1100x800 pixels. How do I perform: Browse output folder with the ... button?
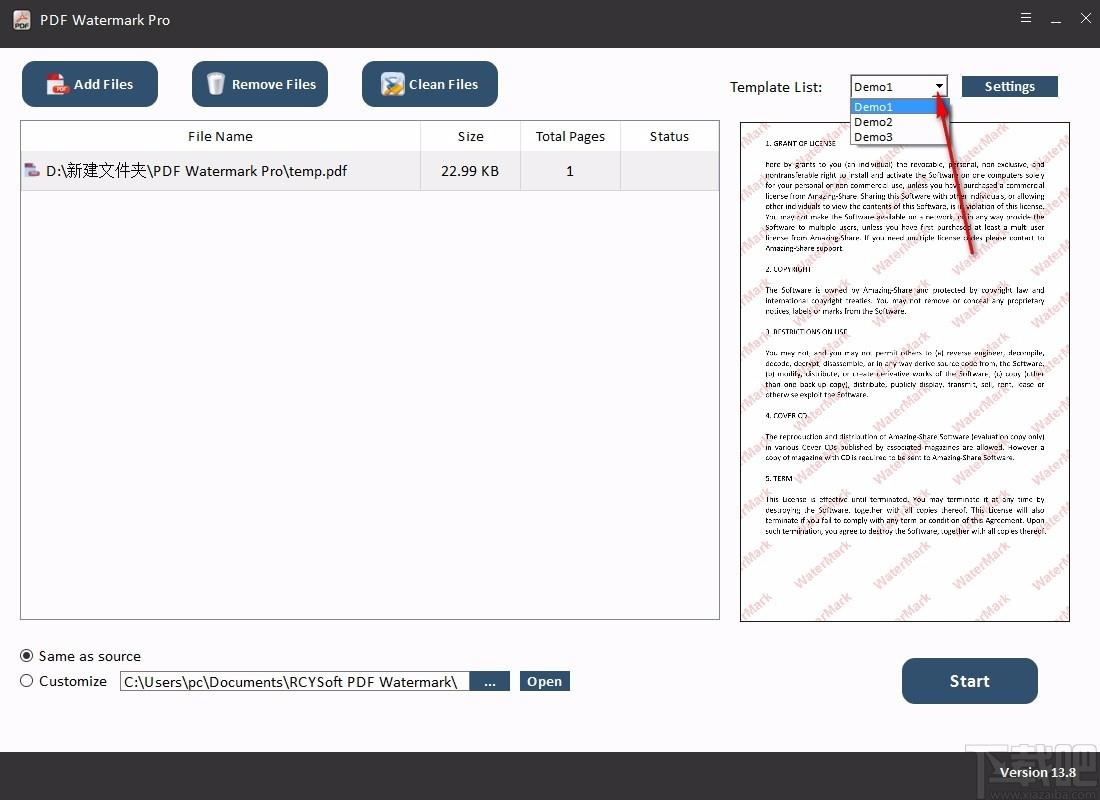click(490, 681)
